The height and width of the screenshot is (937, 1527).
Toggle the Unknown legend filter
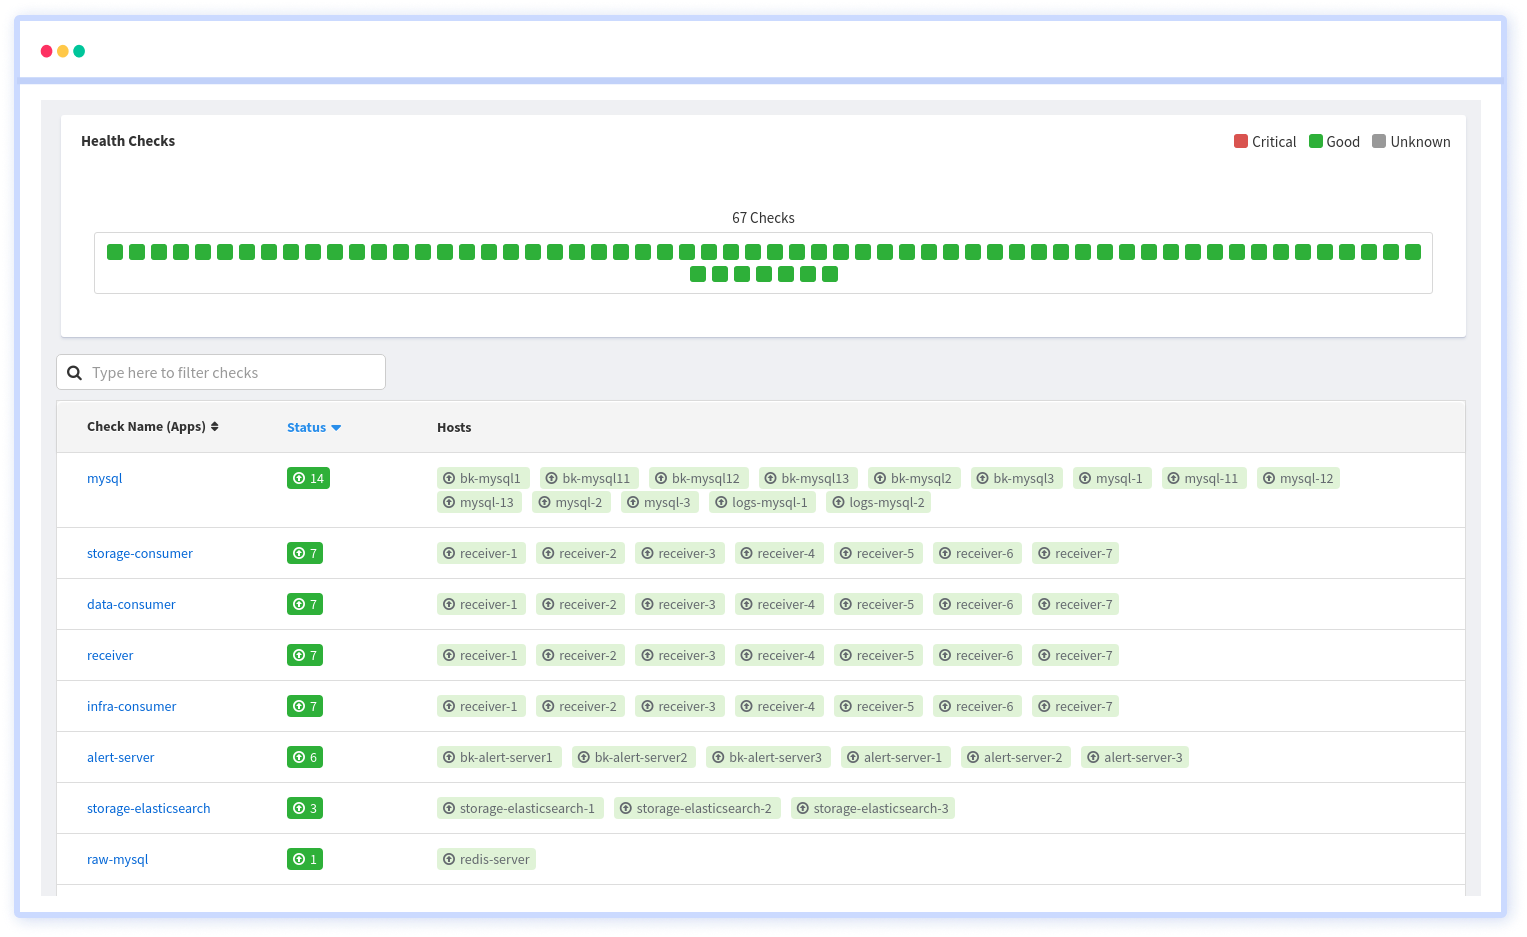(x=1411, y=142)
